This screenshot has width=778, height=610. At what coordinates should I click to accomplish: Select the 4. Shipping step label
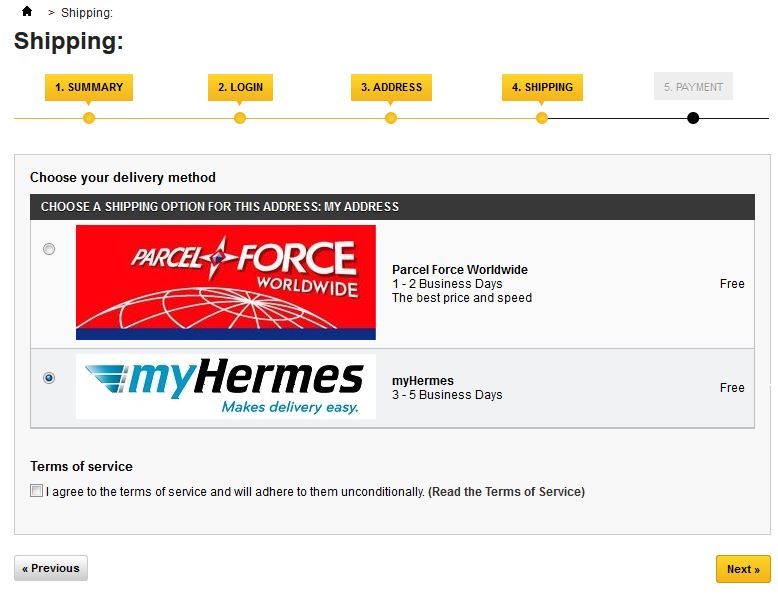pyautogui.click(x=542, y=87)
